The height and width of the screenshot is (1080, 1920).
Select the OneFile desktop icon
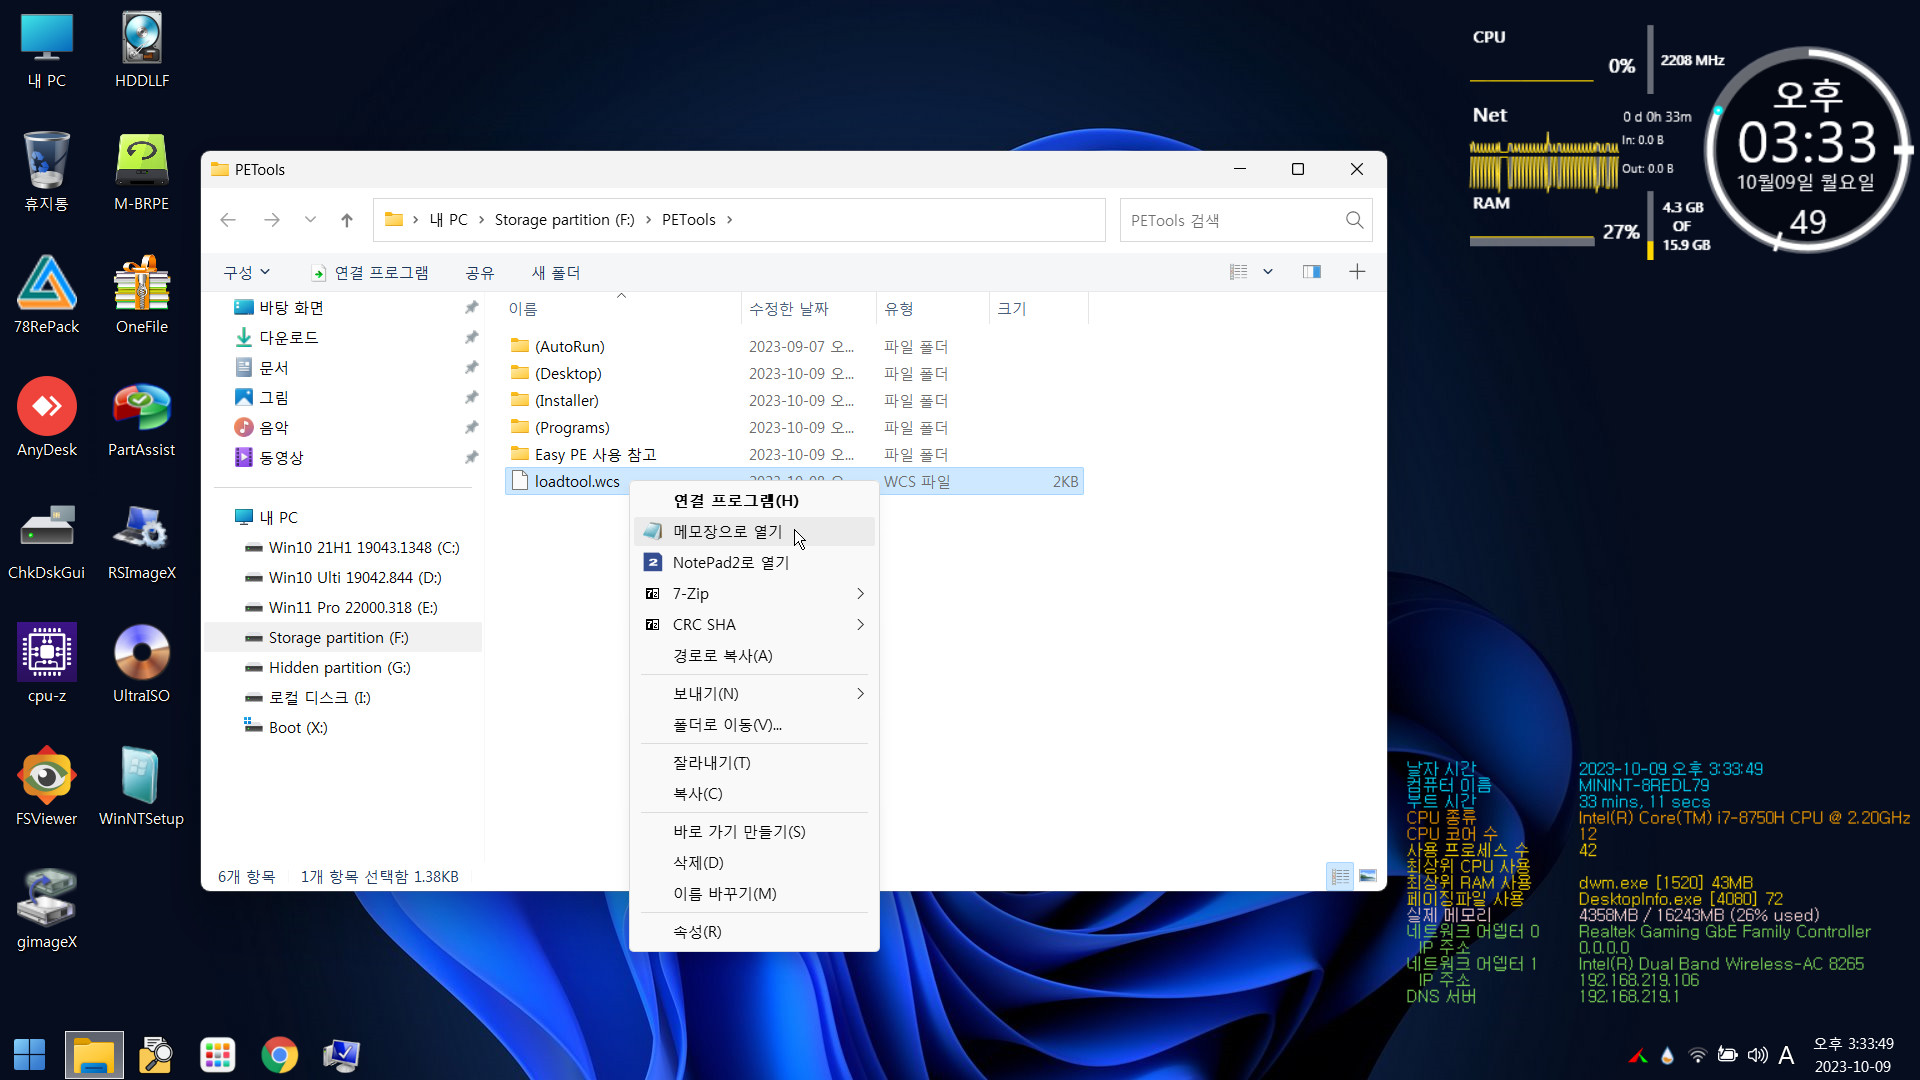tap(142, 296)
